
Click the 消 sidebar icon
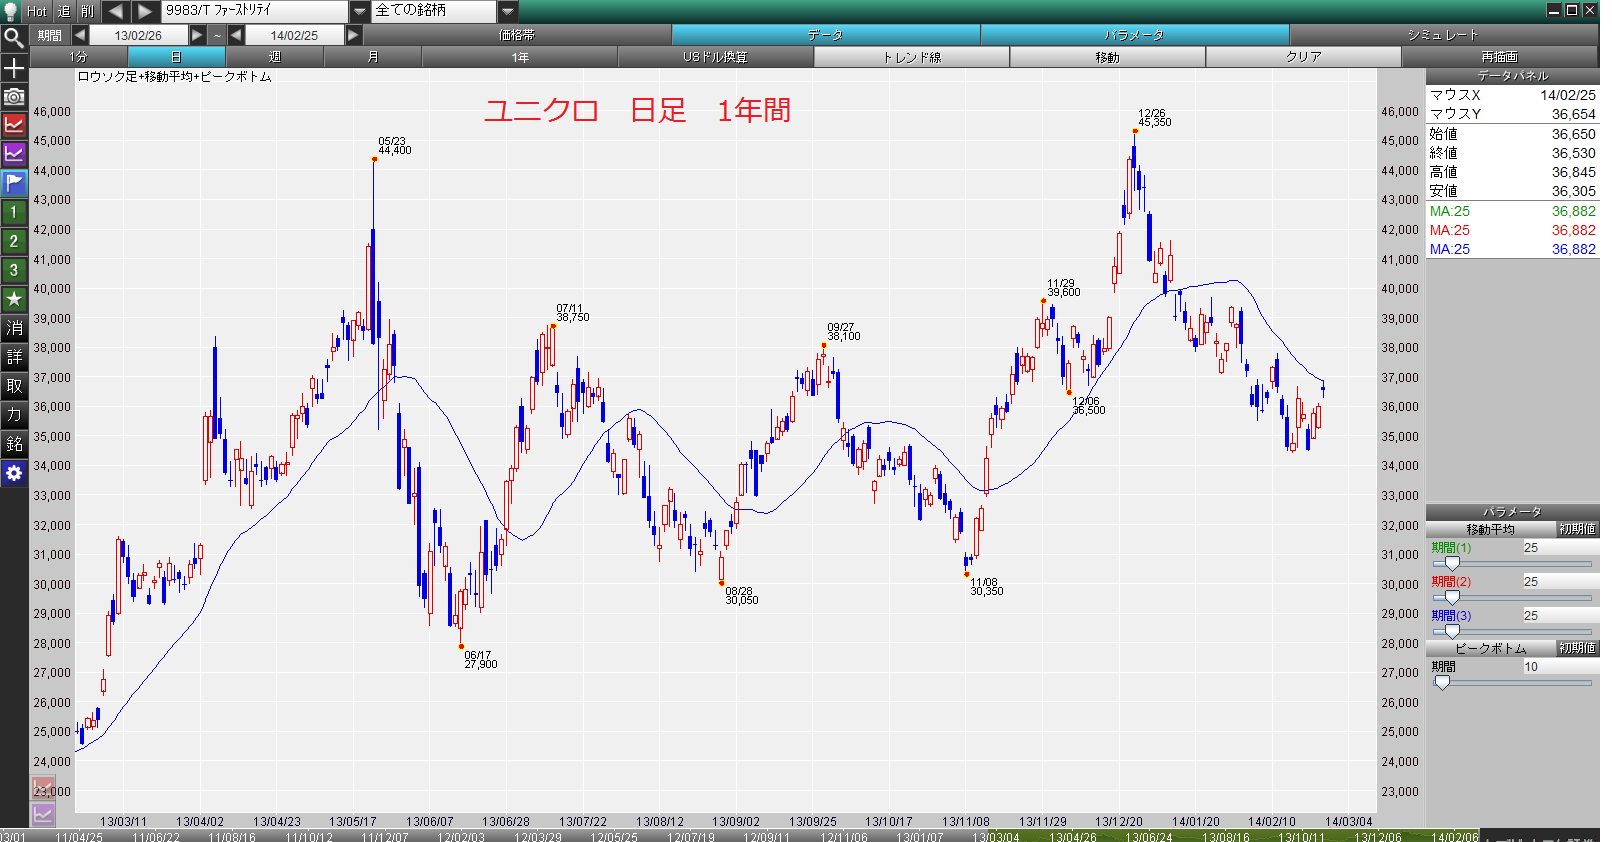14,328
